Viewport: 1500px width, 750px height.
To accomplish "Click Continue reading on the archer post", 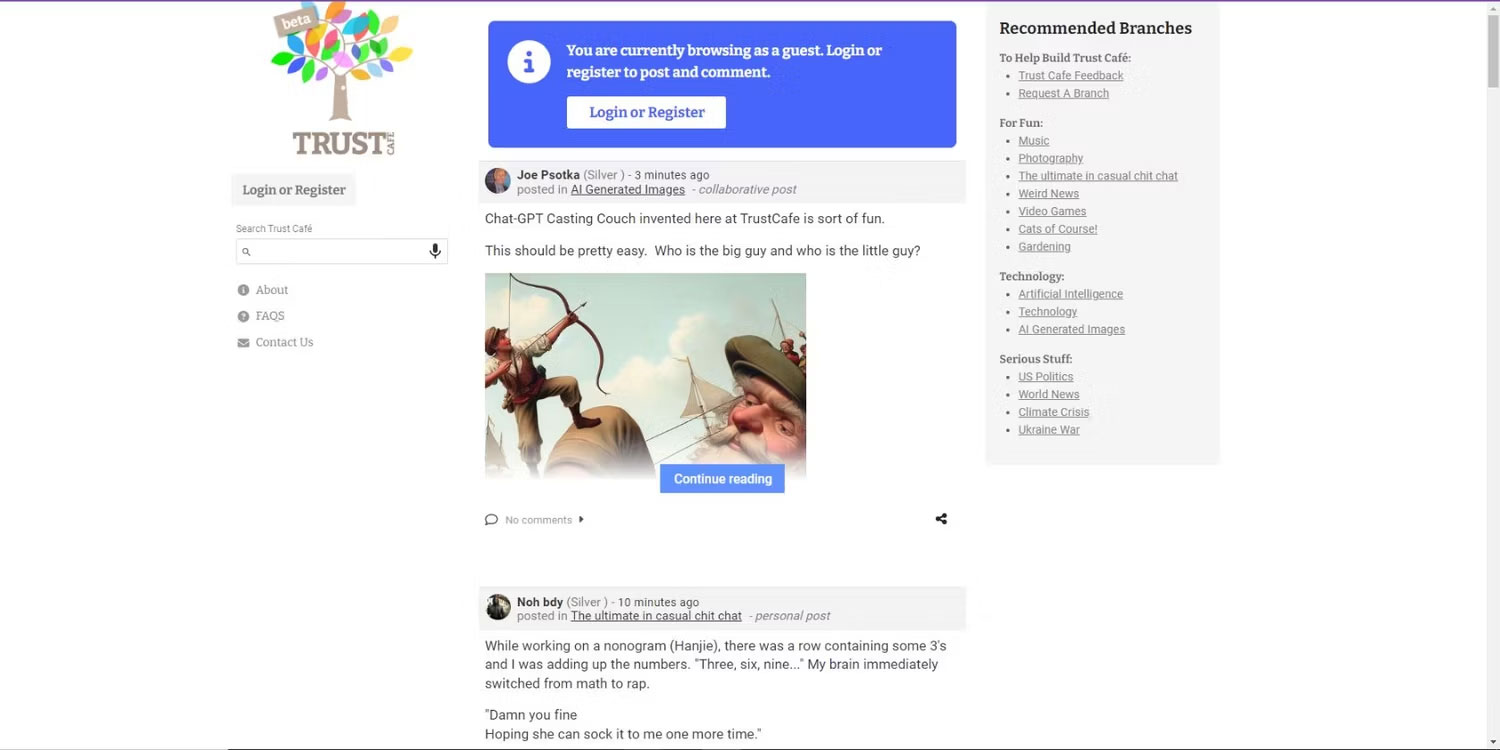I will (x=722, y=479).
